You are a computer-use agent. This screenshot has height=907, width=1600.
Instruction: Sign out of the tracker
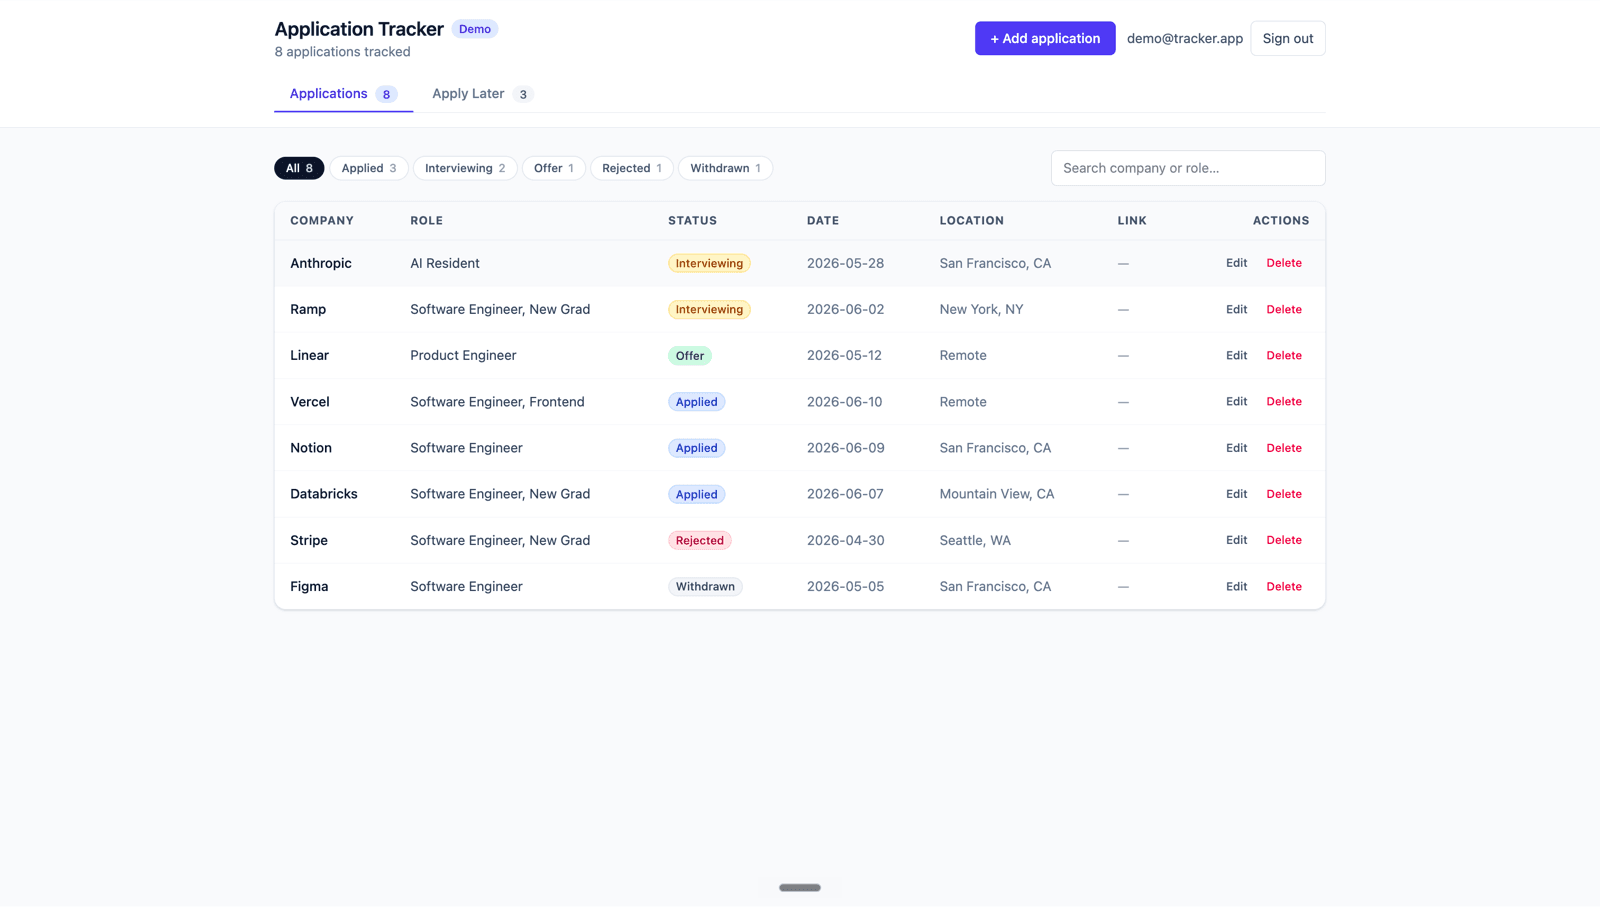[x=1288, y=38]
